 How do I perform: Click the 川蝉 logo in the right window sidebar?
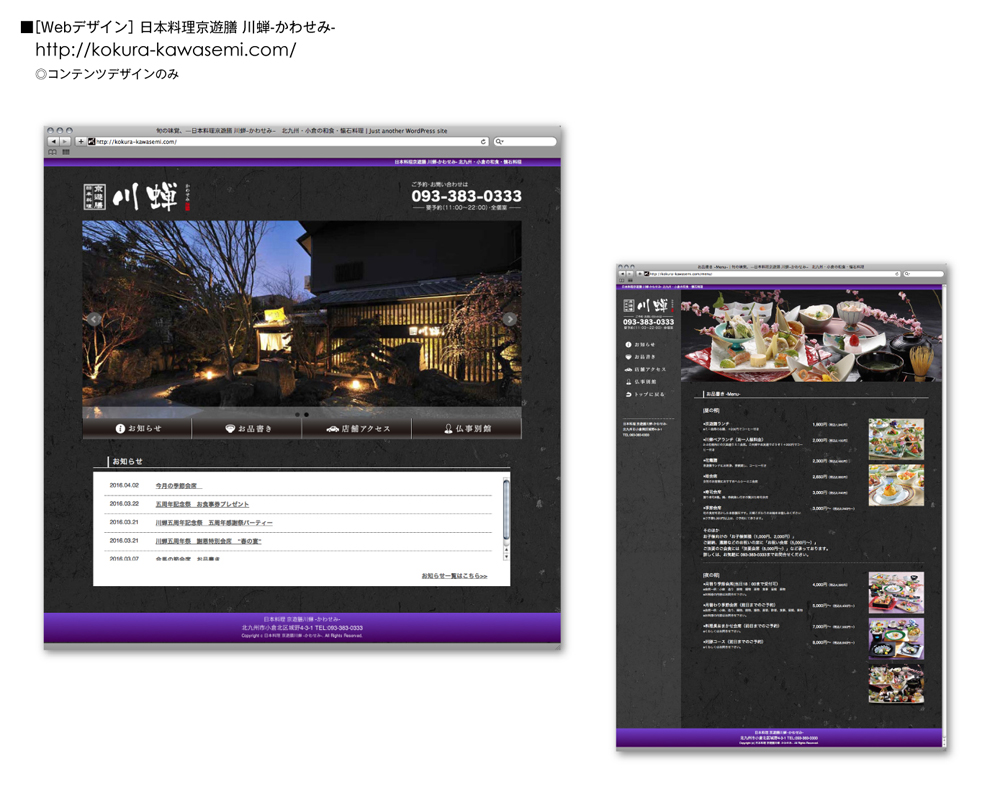[648, 305]
